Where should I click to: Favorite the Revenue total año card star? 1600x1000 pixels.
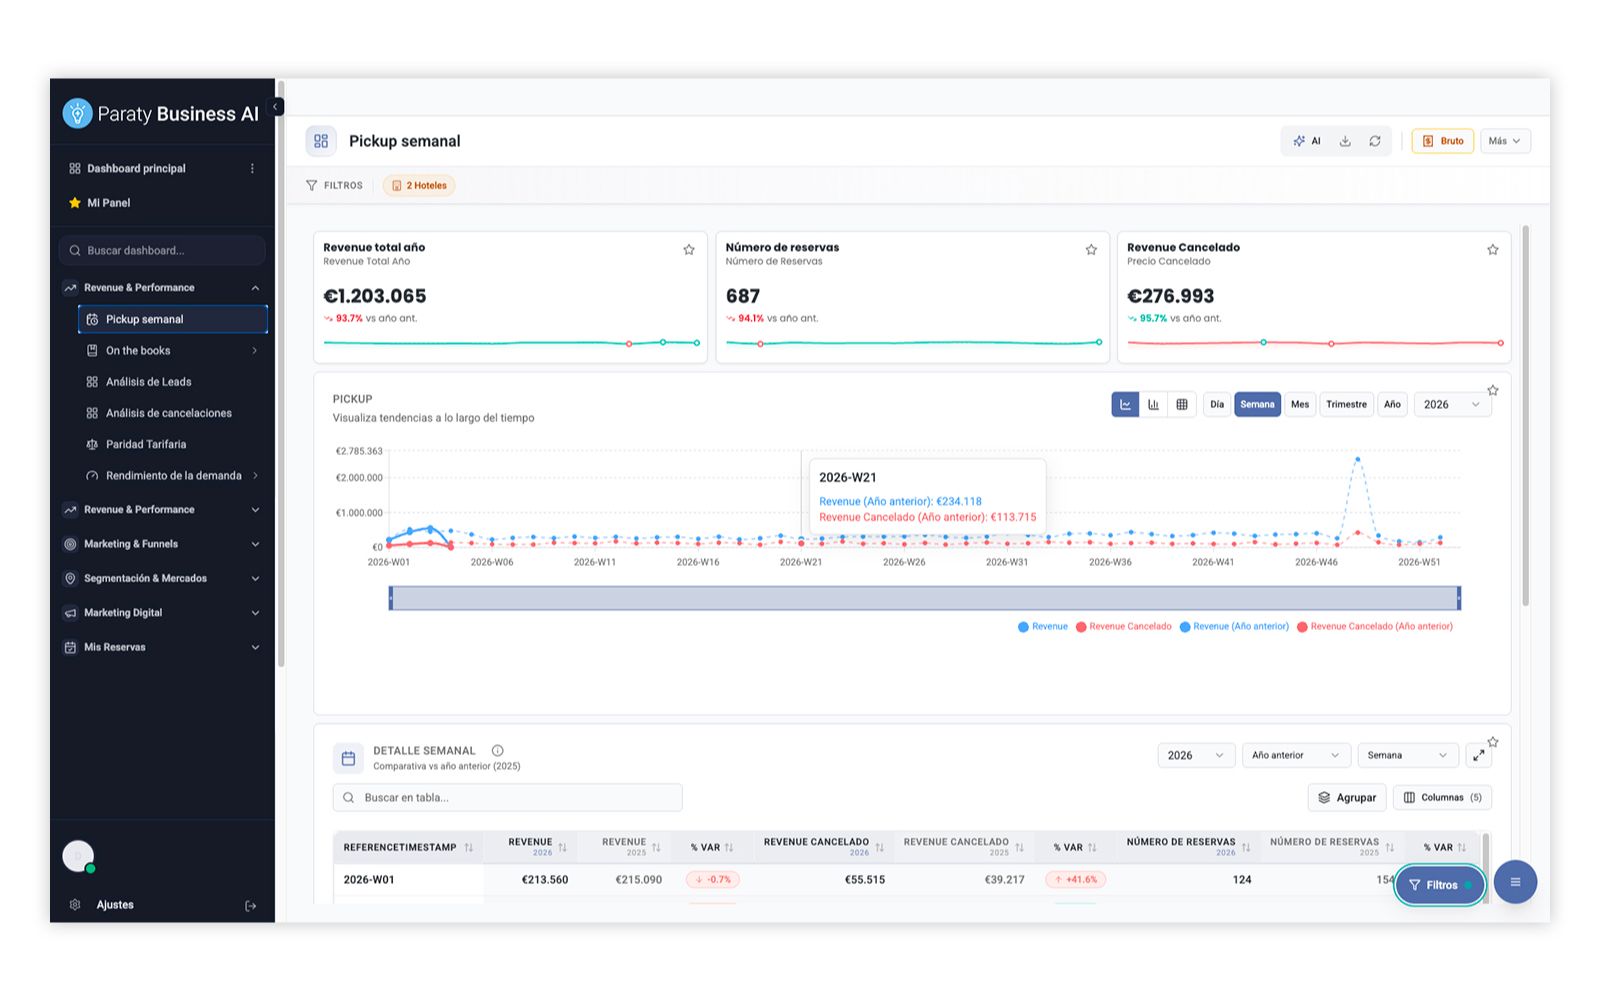[x=689, y=250]
